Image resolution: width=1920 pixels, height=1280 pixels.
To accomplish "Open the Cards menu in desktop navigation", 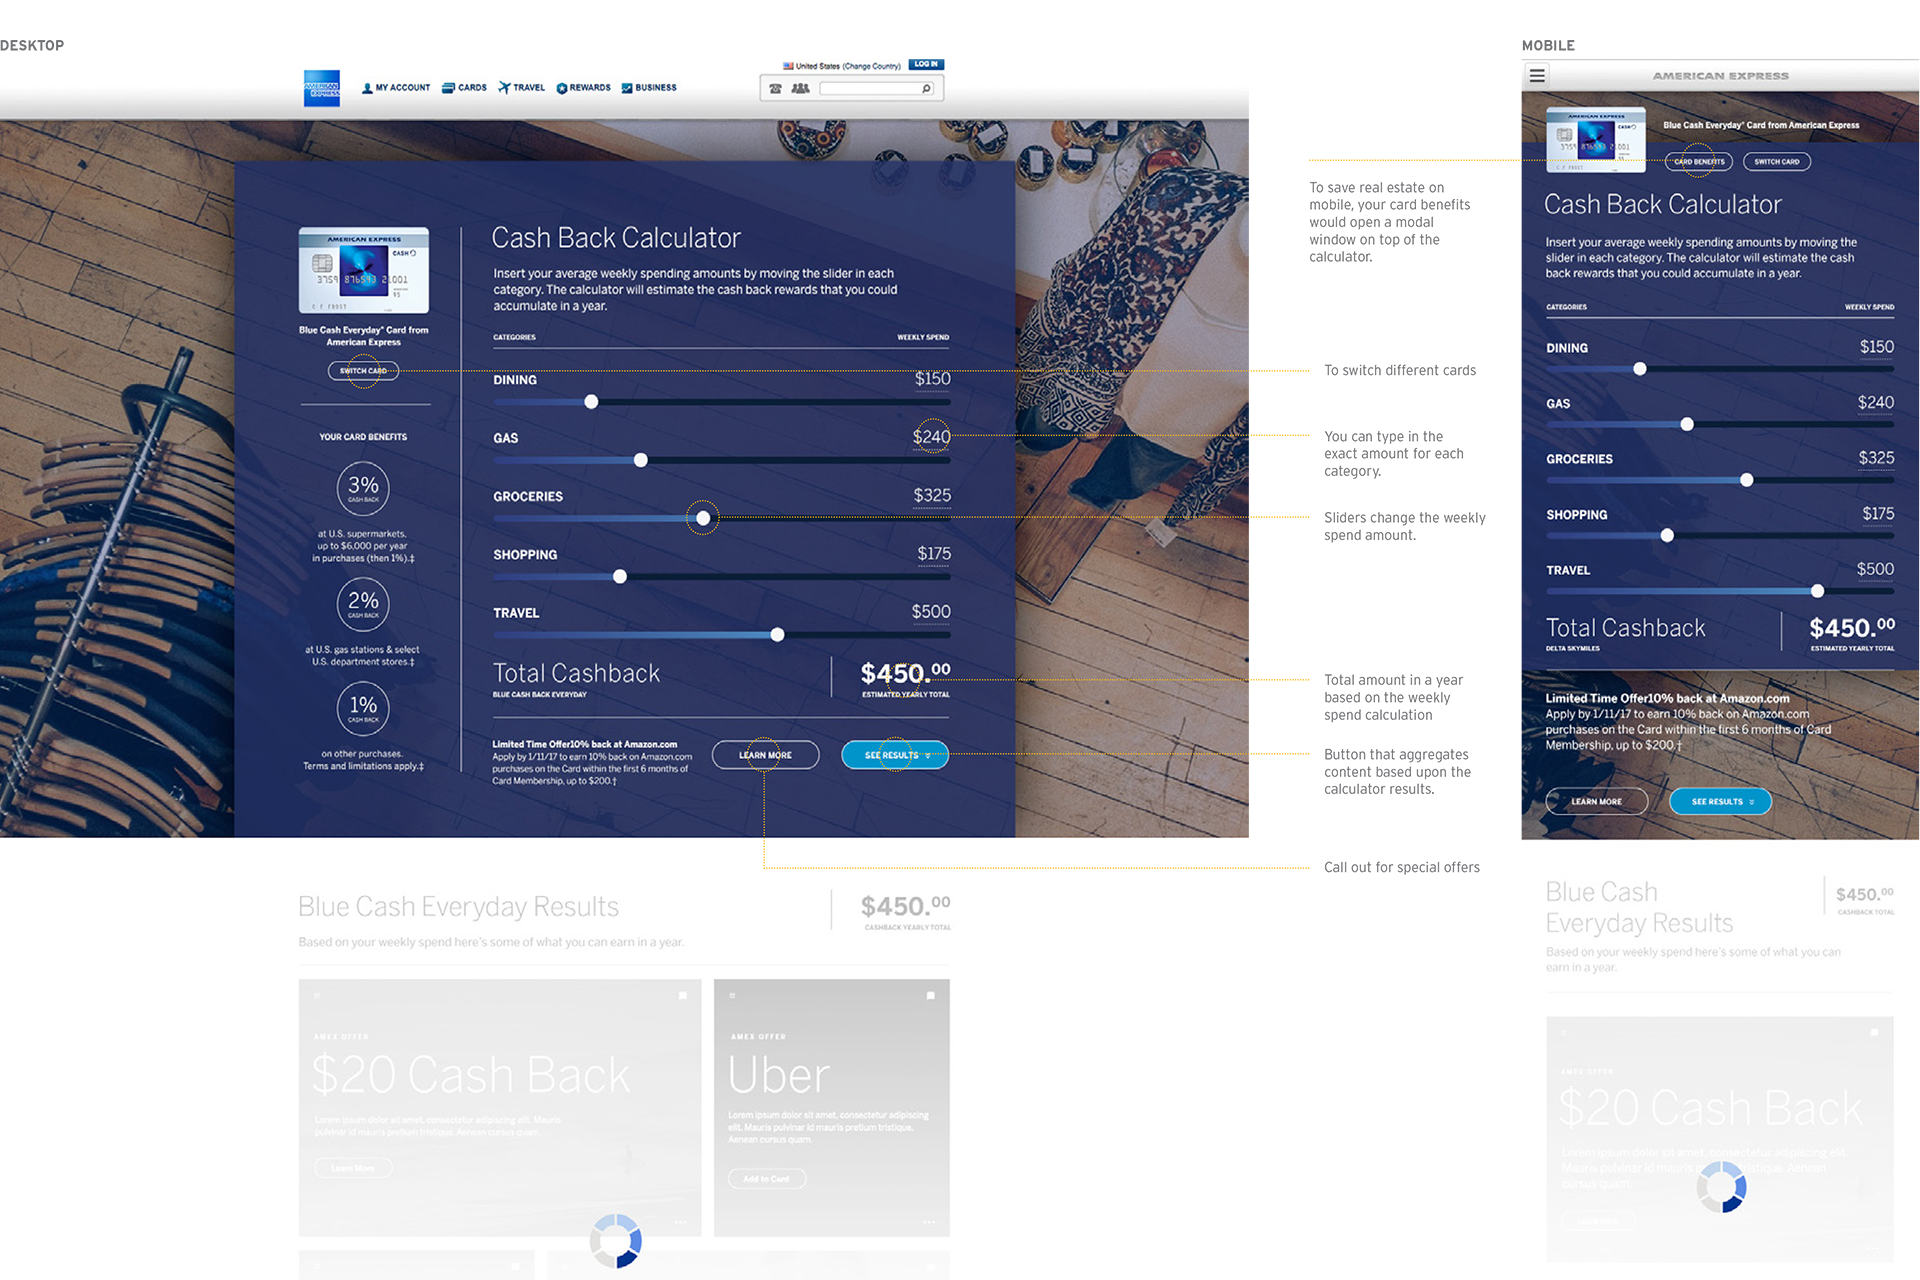I will click(464, 88).
